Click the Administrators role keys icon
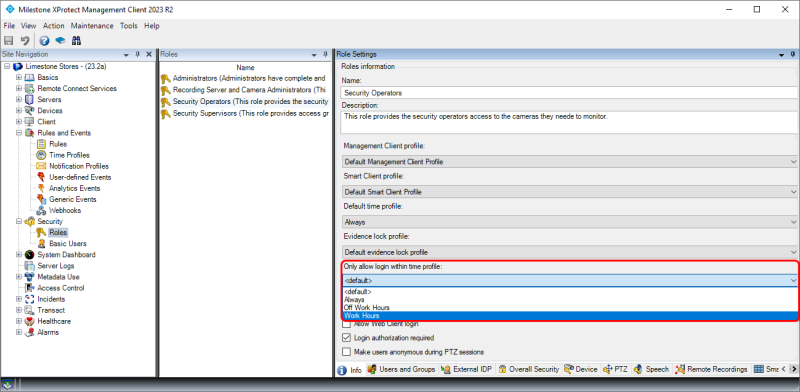 pyautogui.click(x=165, y=79)
